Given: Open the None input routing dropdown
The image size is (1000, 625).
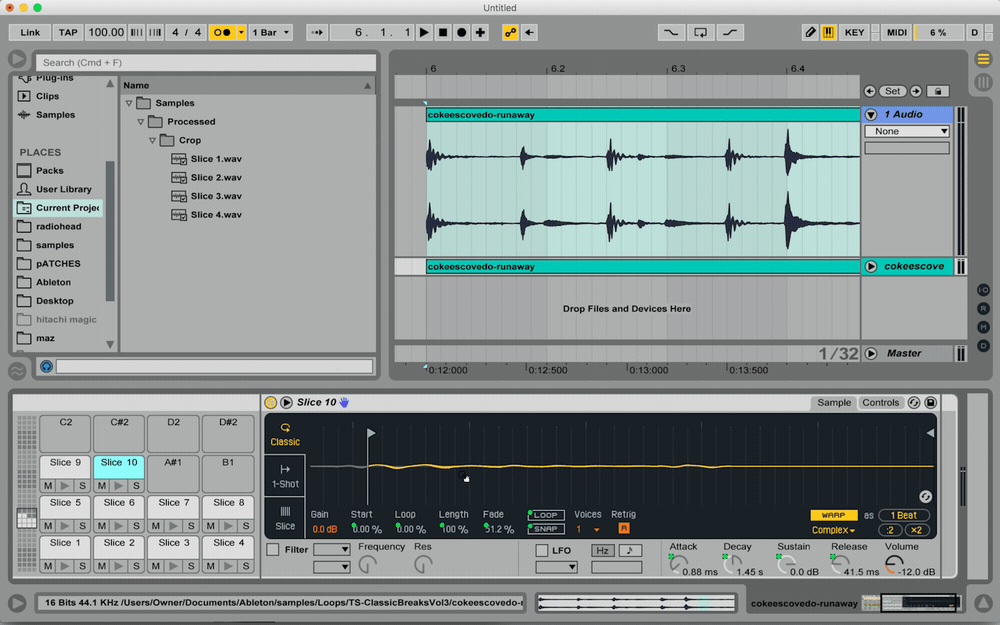Looking at the screenshot, I should [905, 131].
